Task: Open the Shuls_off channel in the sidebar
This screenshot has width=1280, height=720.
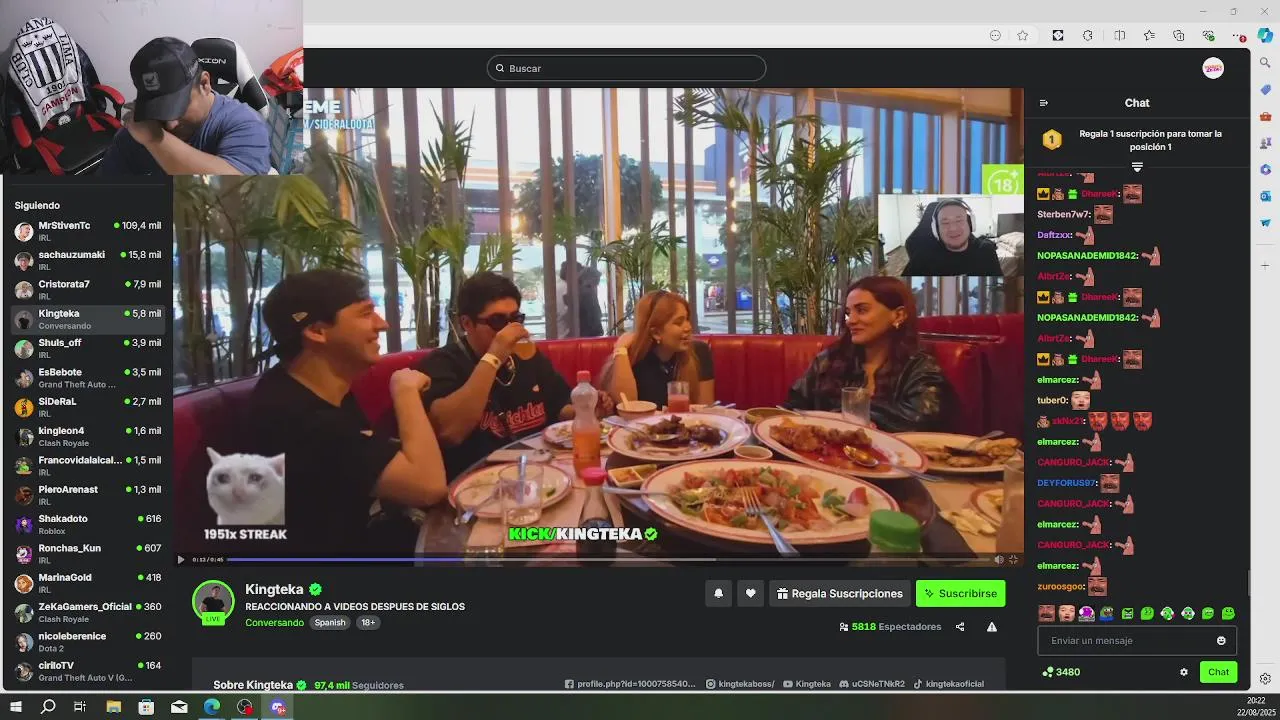Action: pos(88,348)
